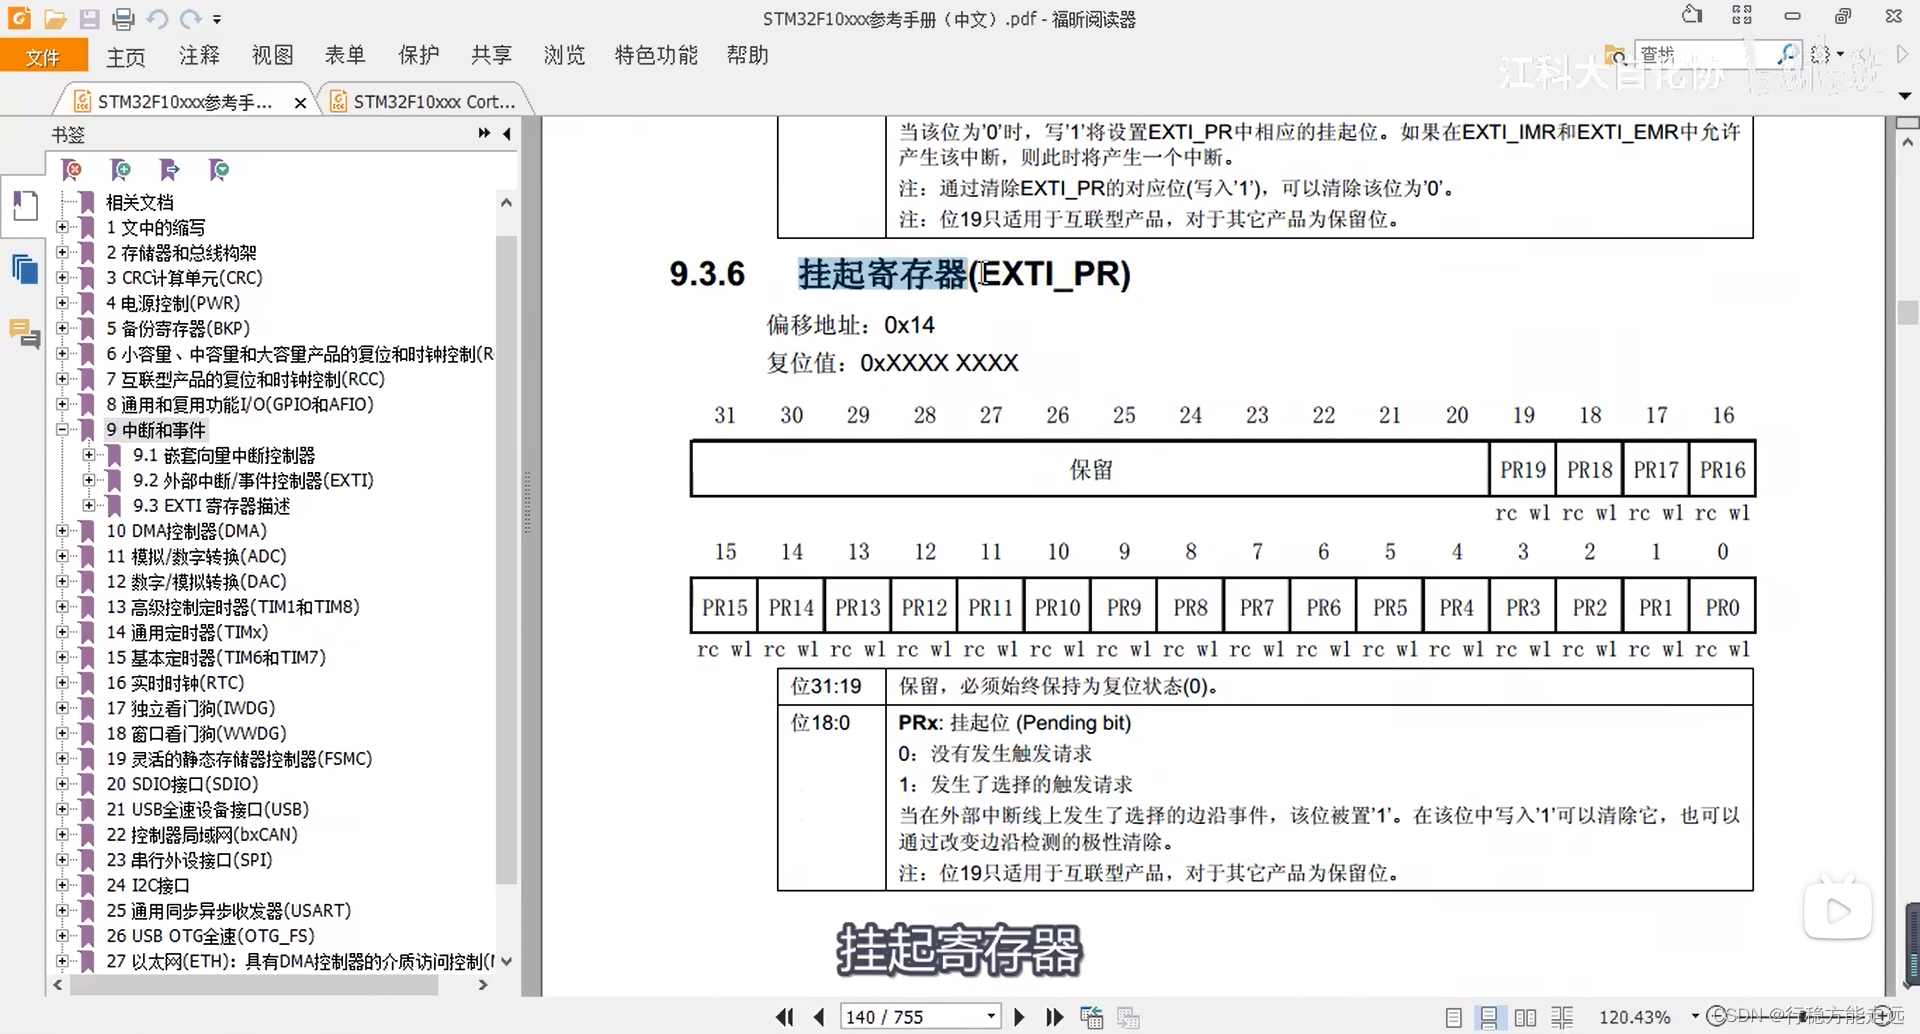Open the zoom level dropdown 120.43%
The image size is (1920, 1034).
(1696, 1017)
